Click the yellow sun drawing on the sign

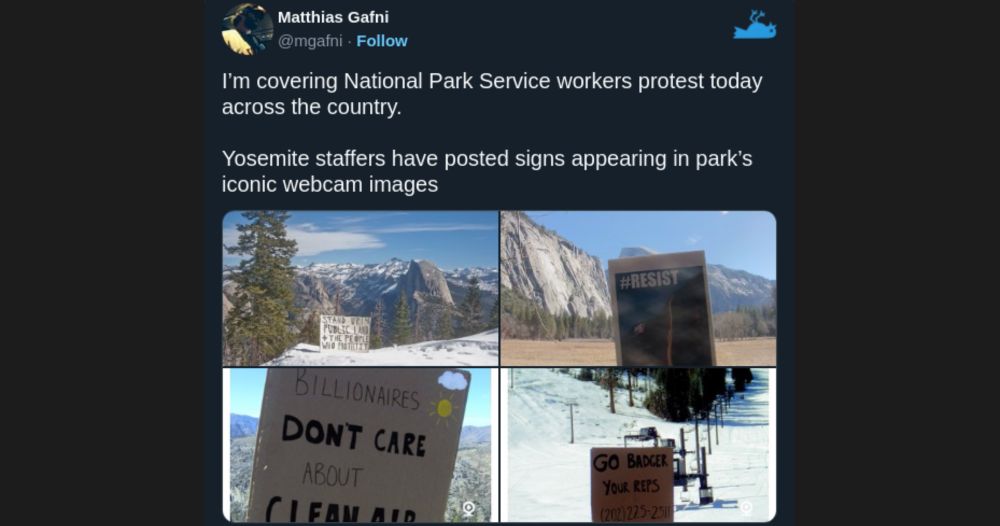444,408
